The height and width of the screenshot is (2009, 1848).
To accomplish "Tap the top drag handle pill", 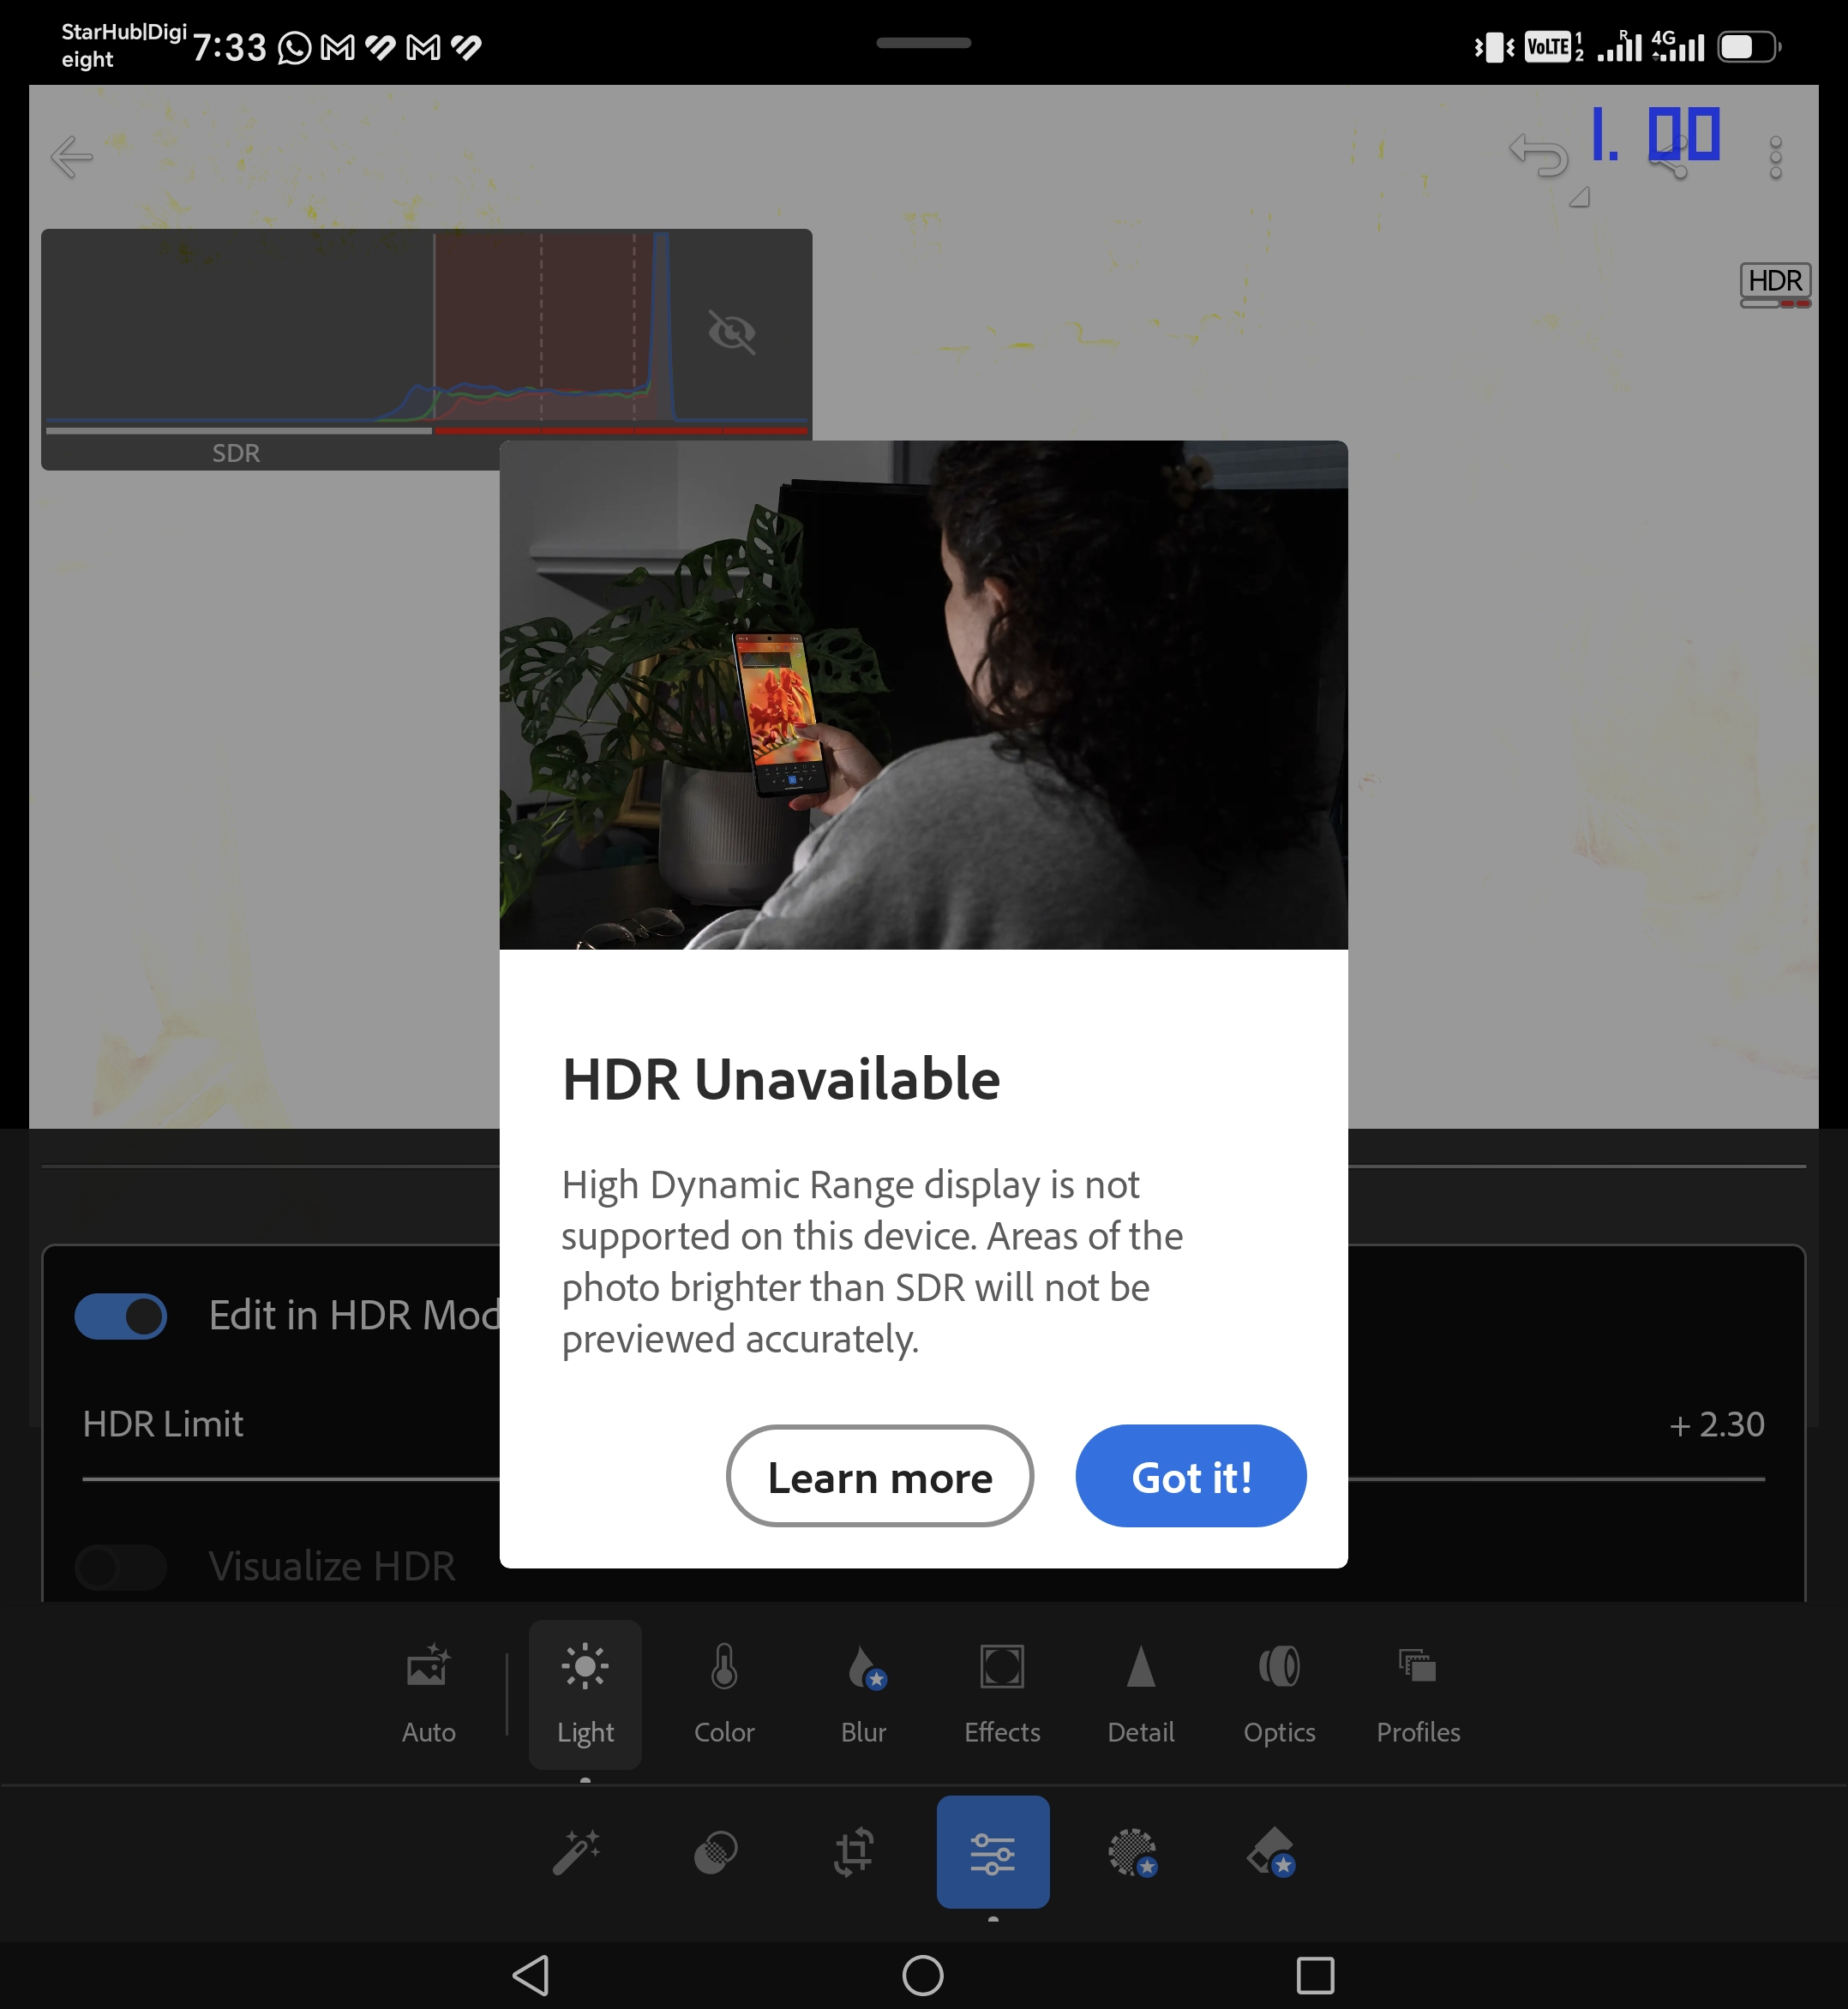I will point(923,43).
